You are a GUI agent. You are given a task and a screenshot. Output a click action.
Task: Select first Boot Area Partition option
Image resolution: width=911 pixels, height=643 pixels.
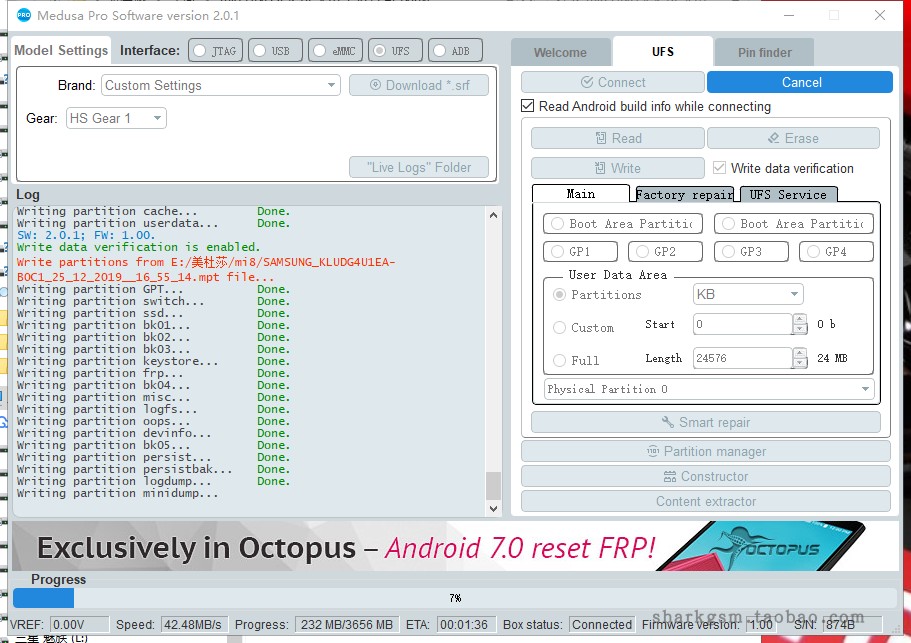click(x=623, y=224)
